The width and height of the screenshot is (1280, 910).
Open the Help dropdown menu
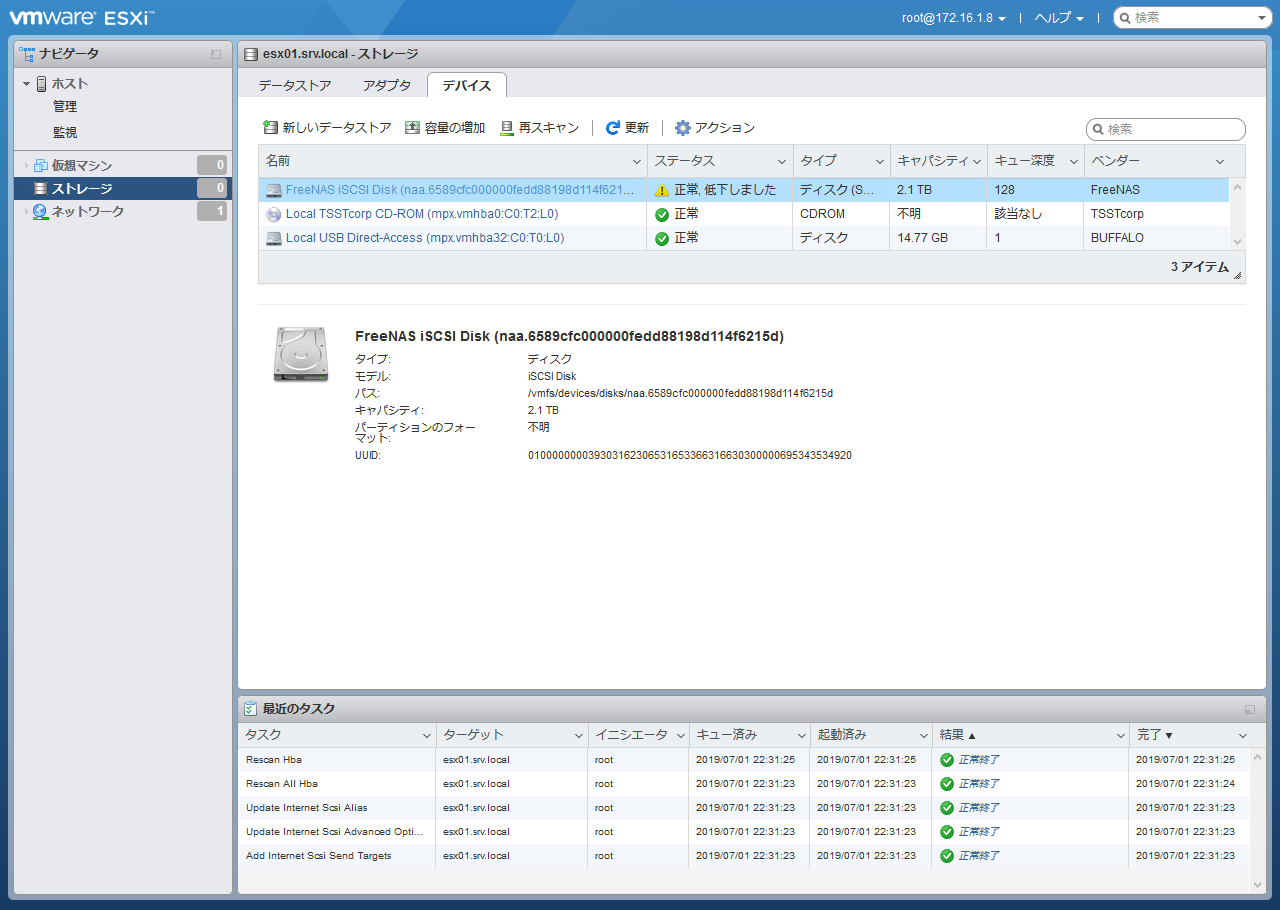(x=1060, y=18)
